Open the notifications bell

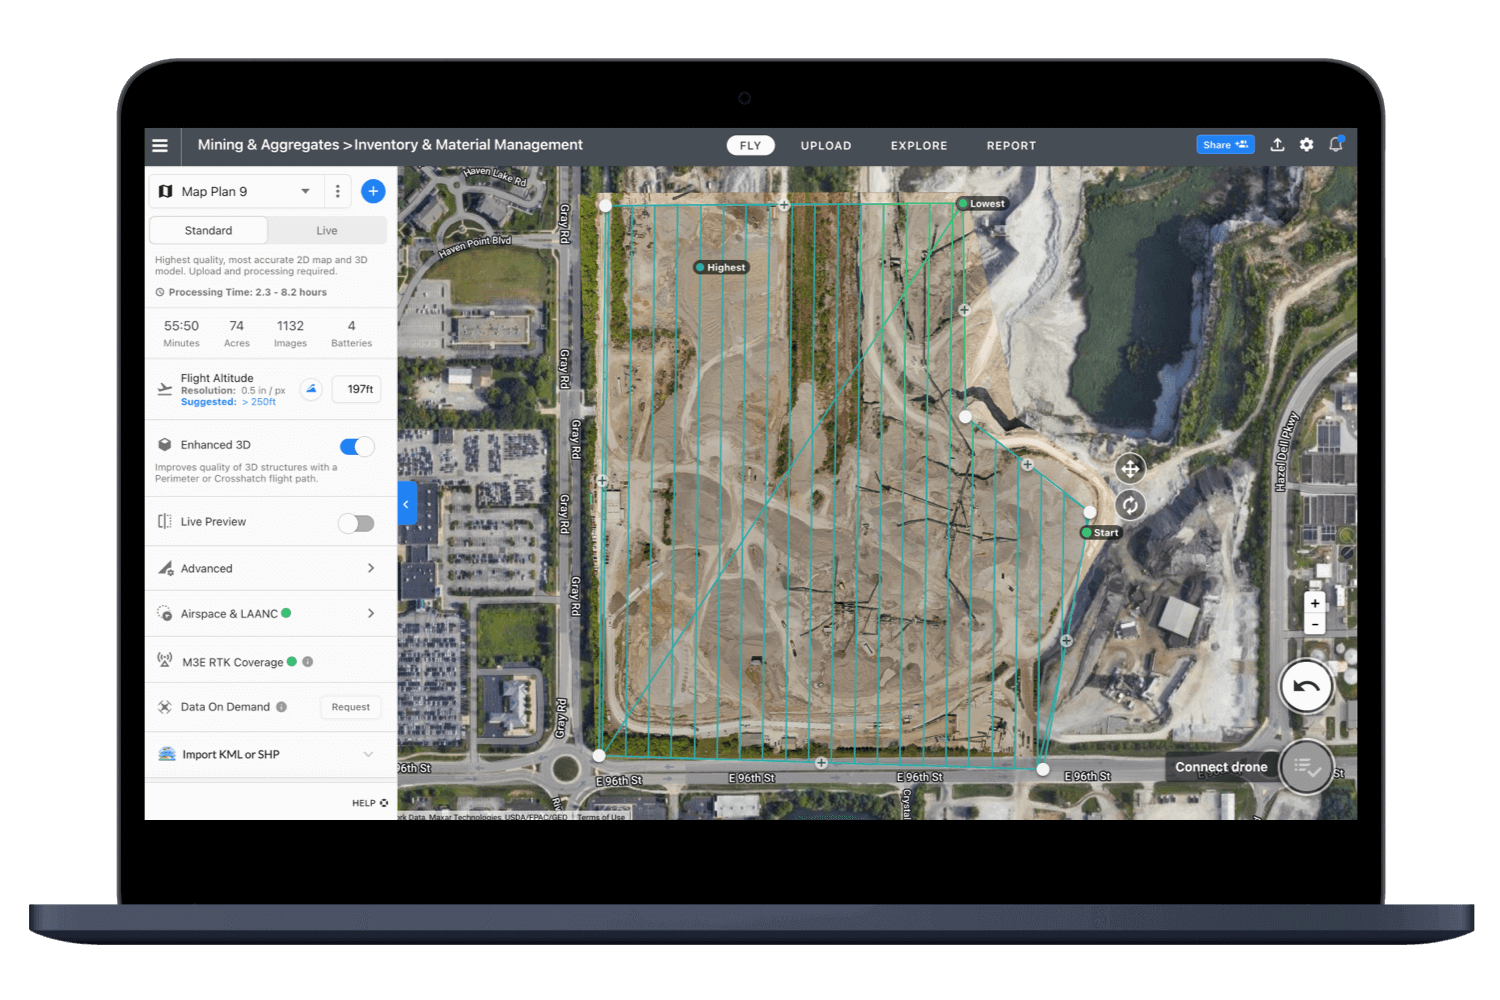[x=1336, y=145]
